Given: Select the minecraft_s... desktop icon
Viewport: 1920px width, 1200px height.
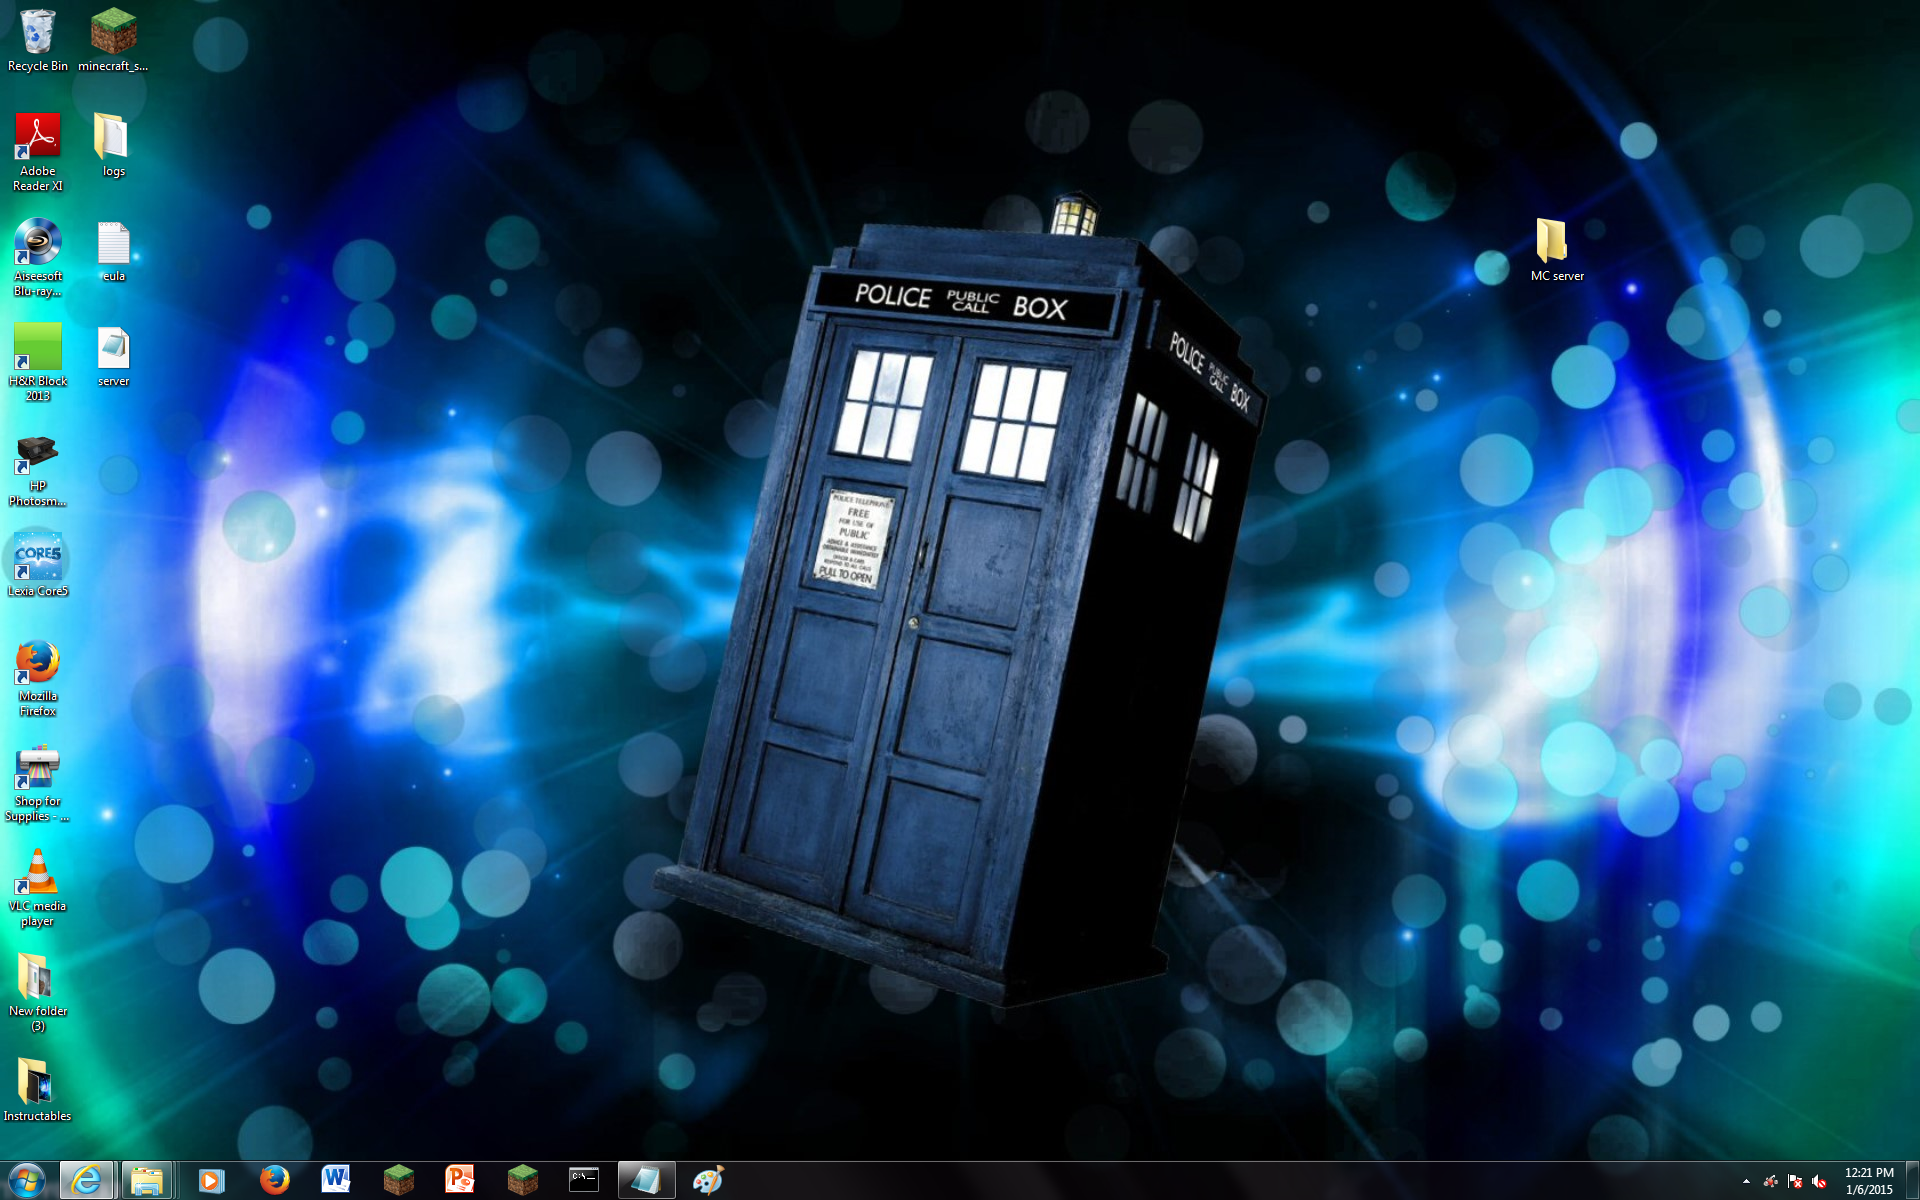Looking at the screenshot, I should [x=113, y=40].
